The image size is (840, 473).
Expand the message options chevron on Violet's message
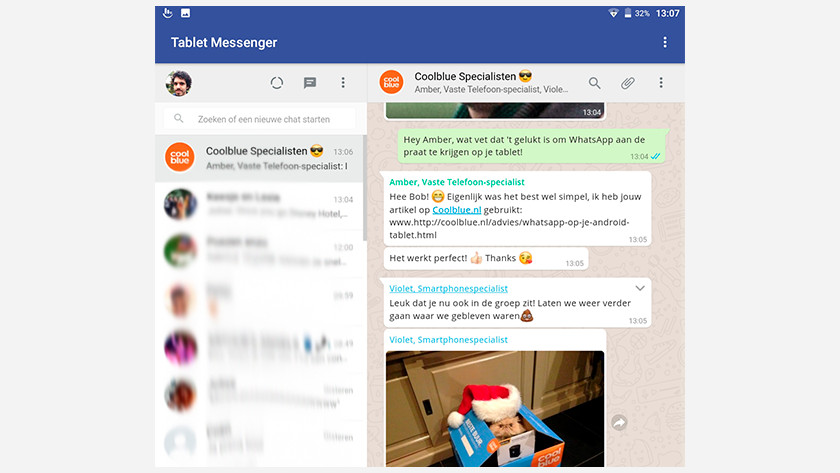tap(640, 288)
